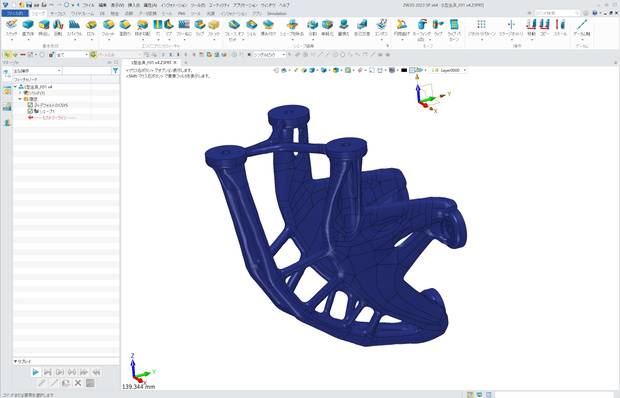The image size is (620, 398).
Task: Select the シェル (Shell) tool
Action: click(x=251, y=28)
